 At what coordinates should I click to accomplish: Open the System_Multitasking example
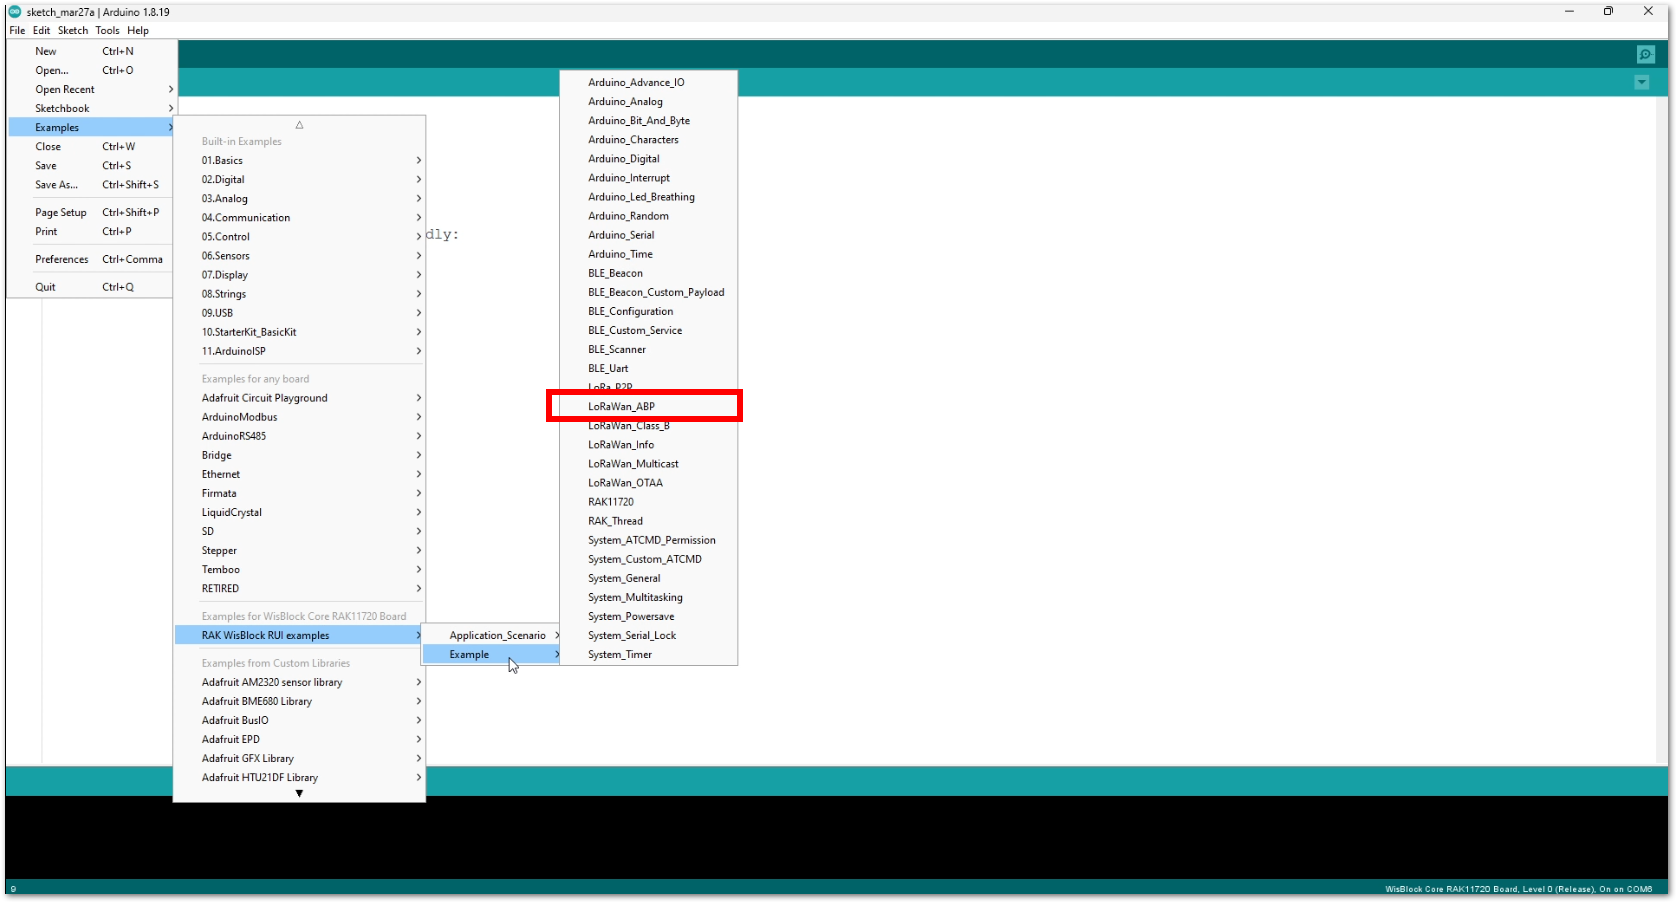[x=648, y=597]
